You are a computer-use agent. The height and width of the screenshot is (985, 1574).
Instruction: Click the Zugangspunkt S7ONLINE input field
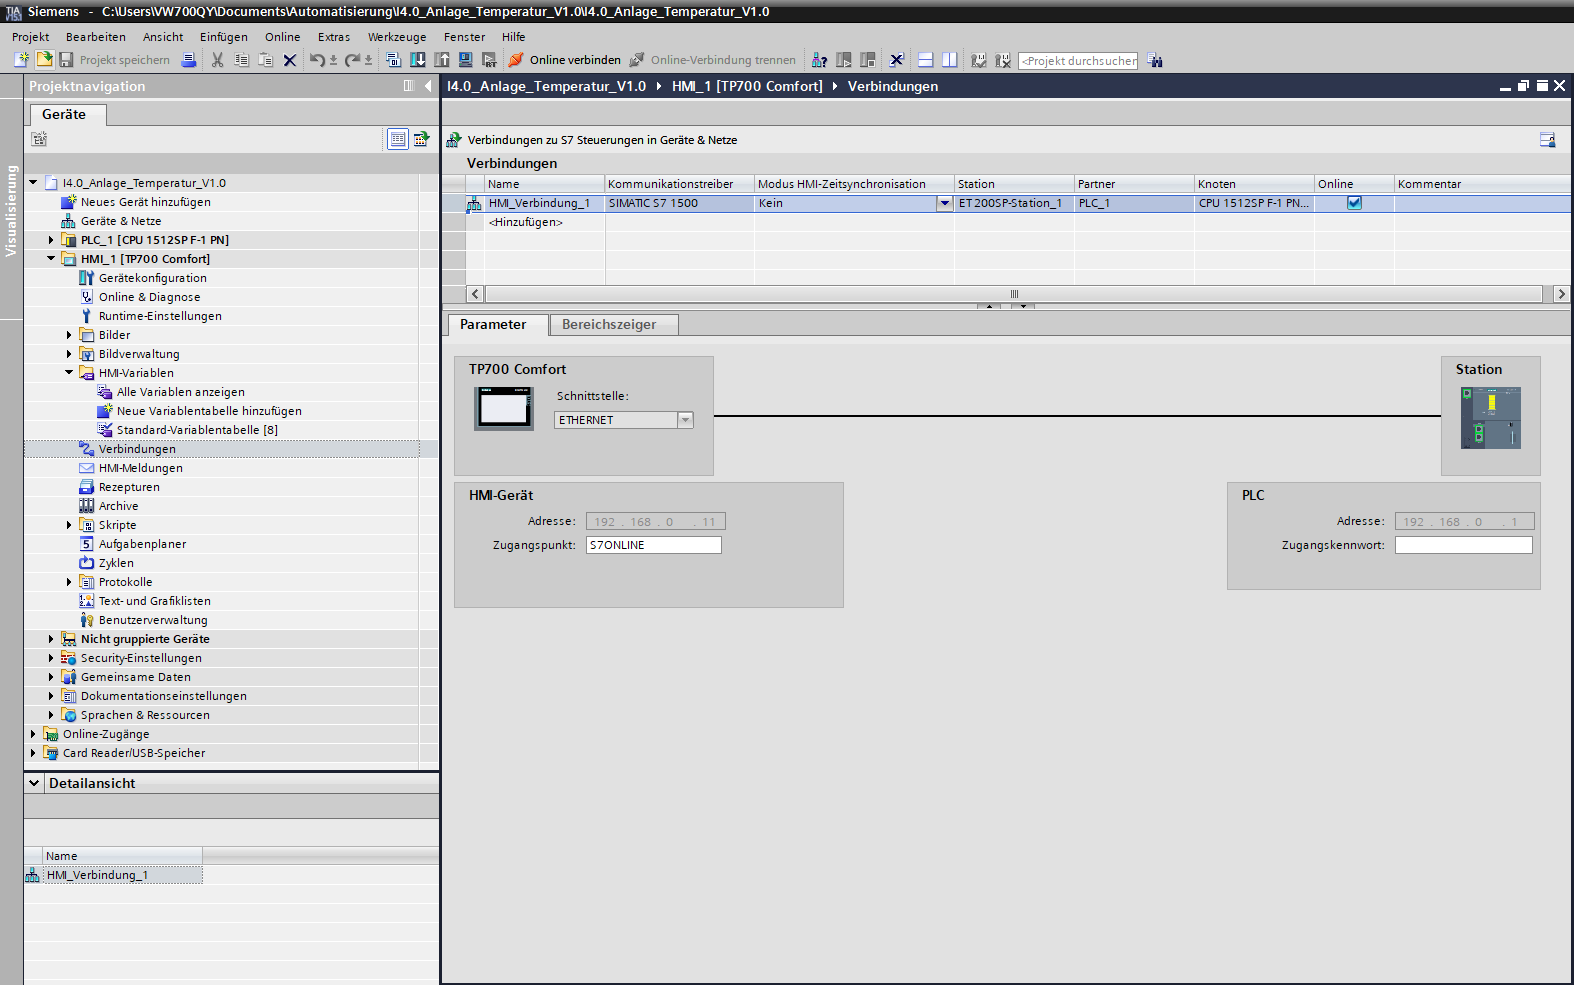point(653,545)
